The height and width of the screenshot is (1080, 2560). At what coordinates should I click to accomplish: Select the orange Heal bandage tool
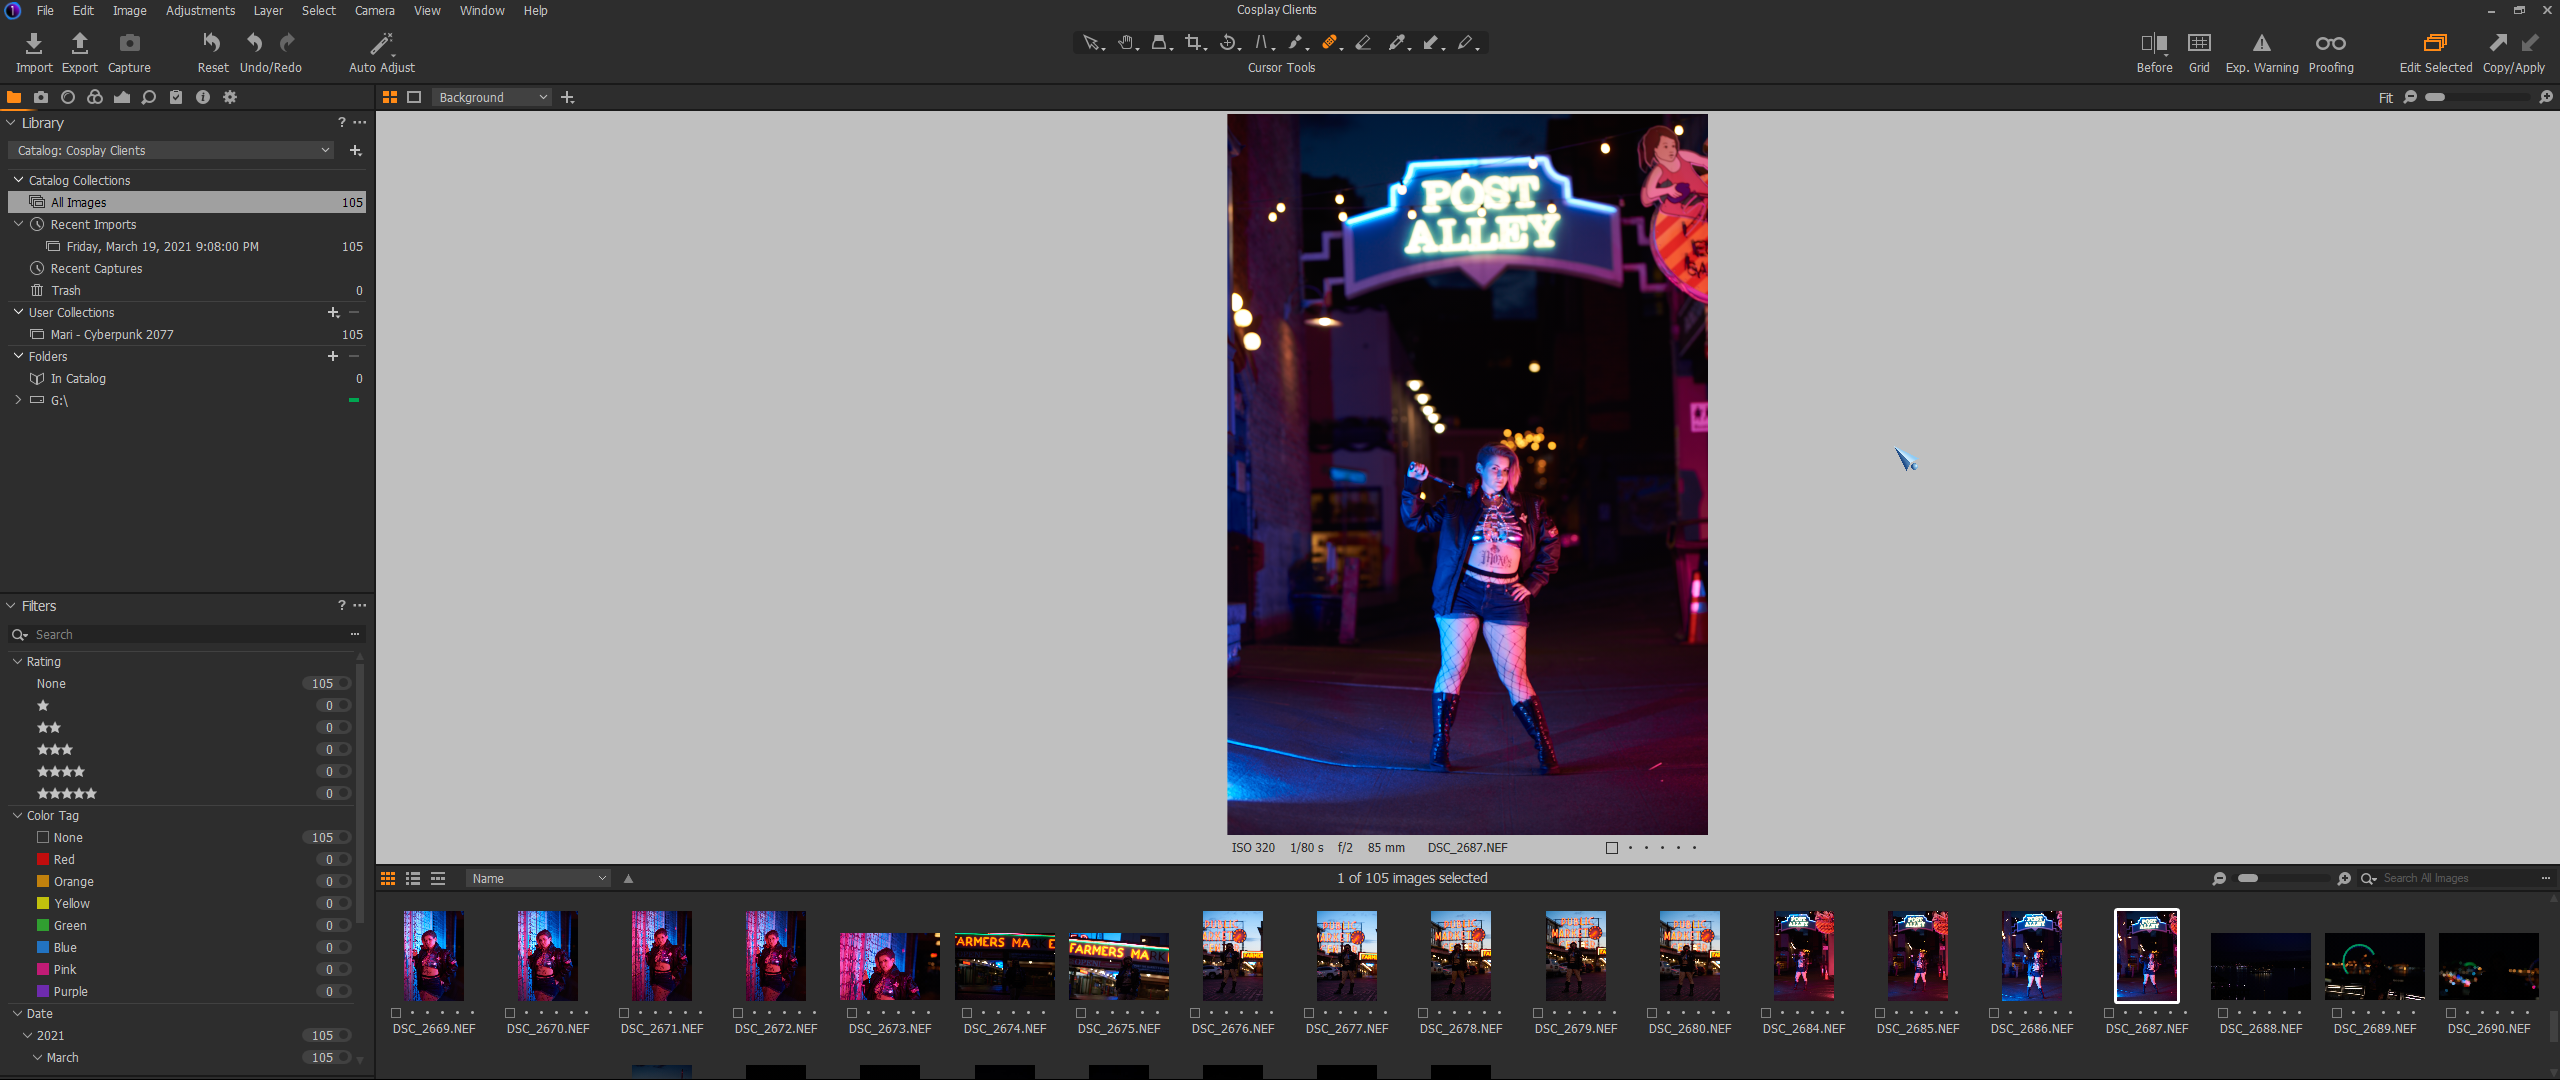tap(1330, 43)
